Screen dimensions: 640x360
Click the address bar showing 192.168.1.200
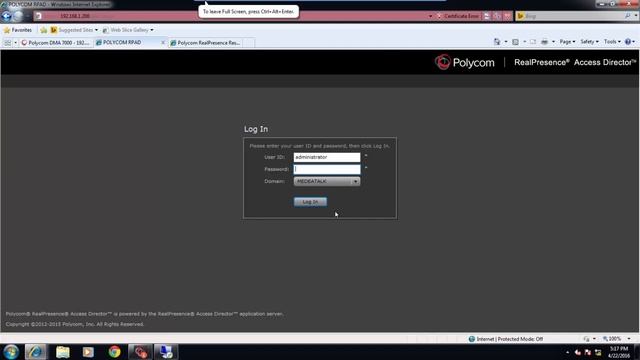coord(233,16)
